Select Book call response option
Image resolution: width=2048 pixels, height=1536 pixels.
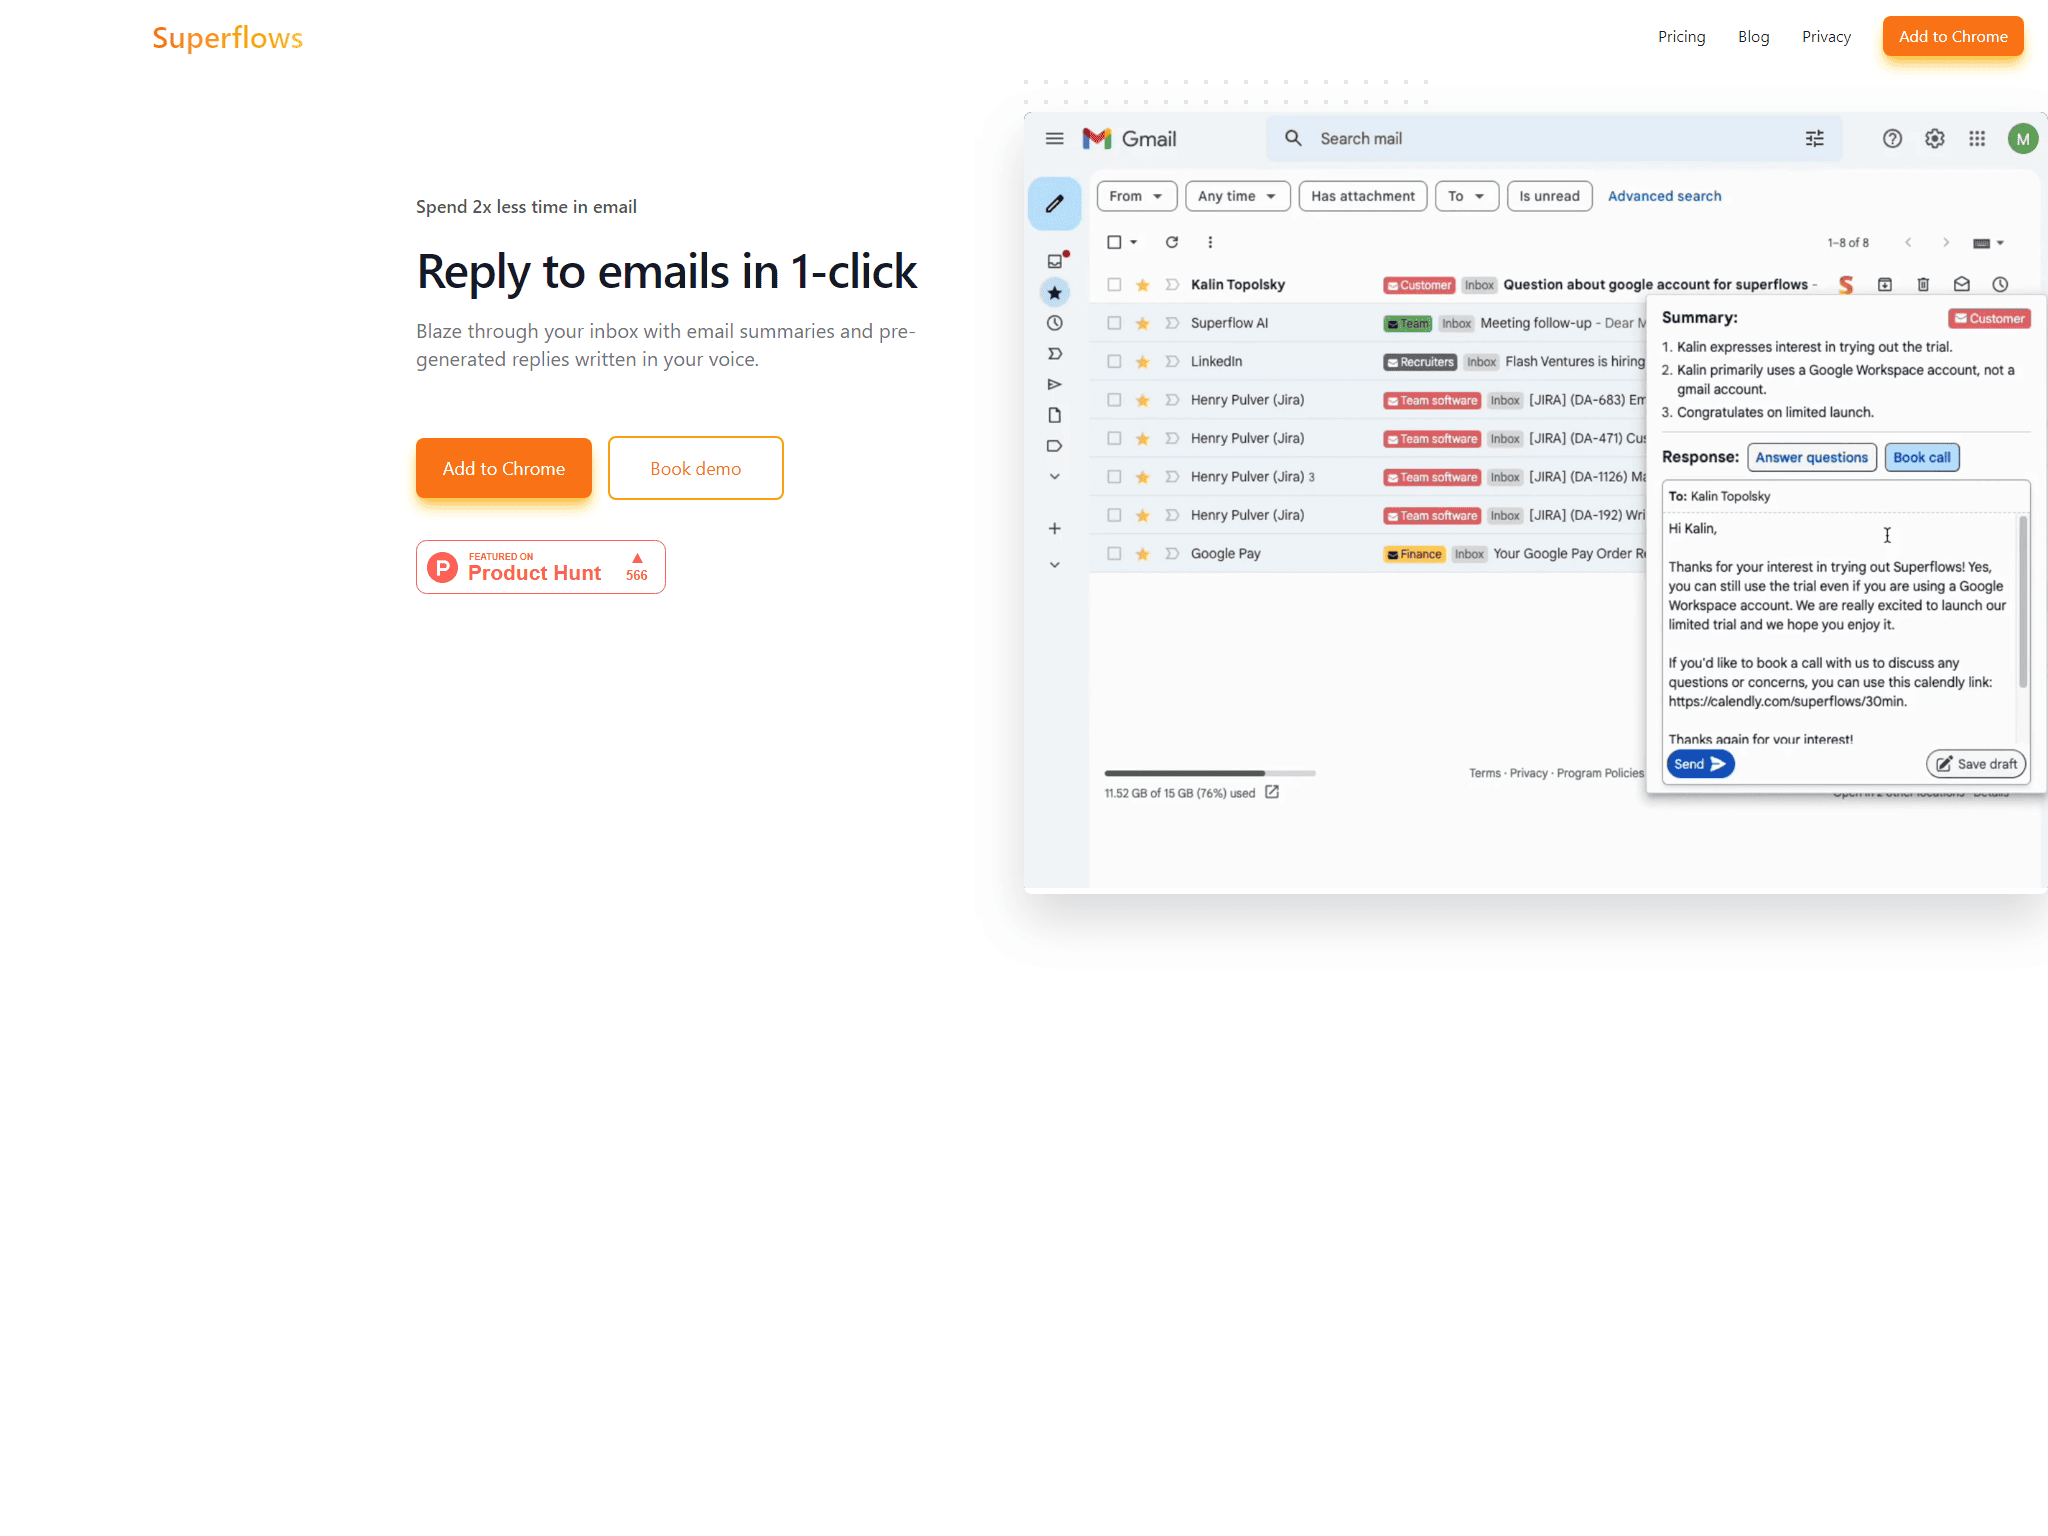[1921, 458]
